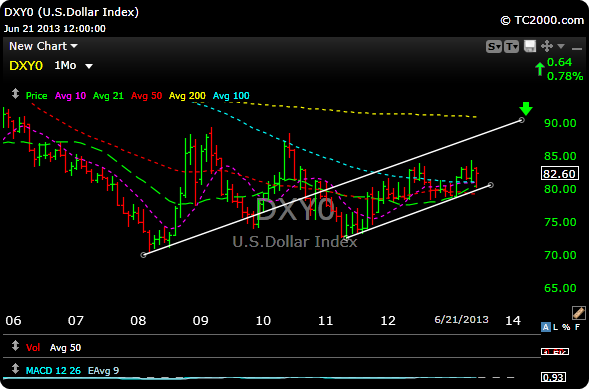This screenshot has height=389, width=589.
Task: Open the S dropdown button in chart toolbar
Action: (494, 47)
